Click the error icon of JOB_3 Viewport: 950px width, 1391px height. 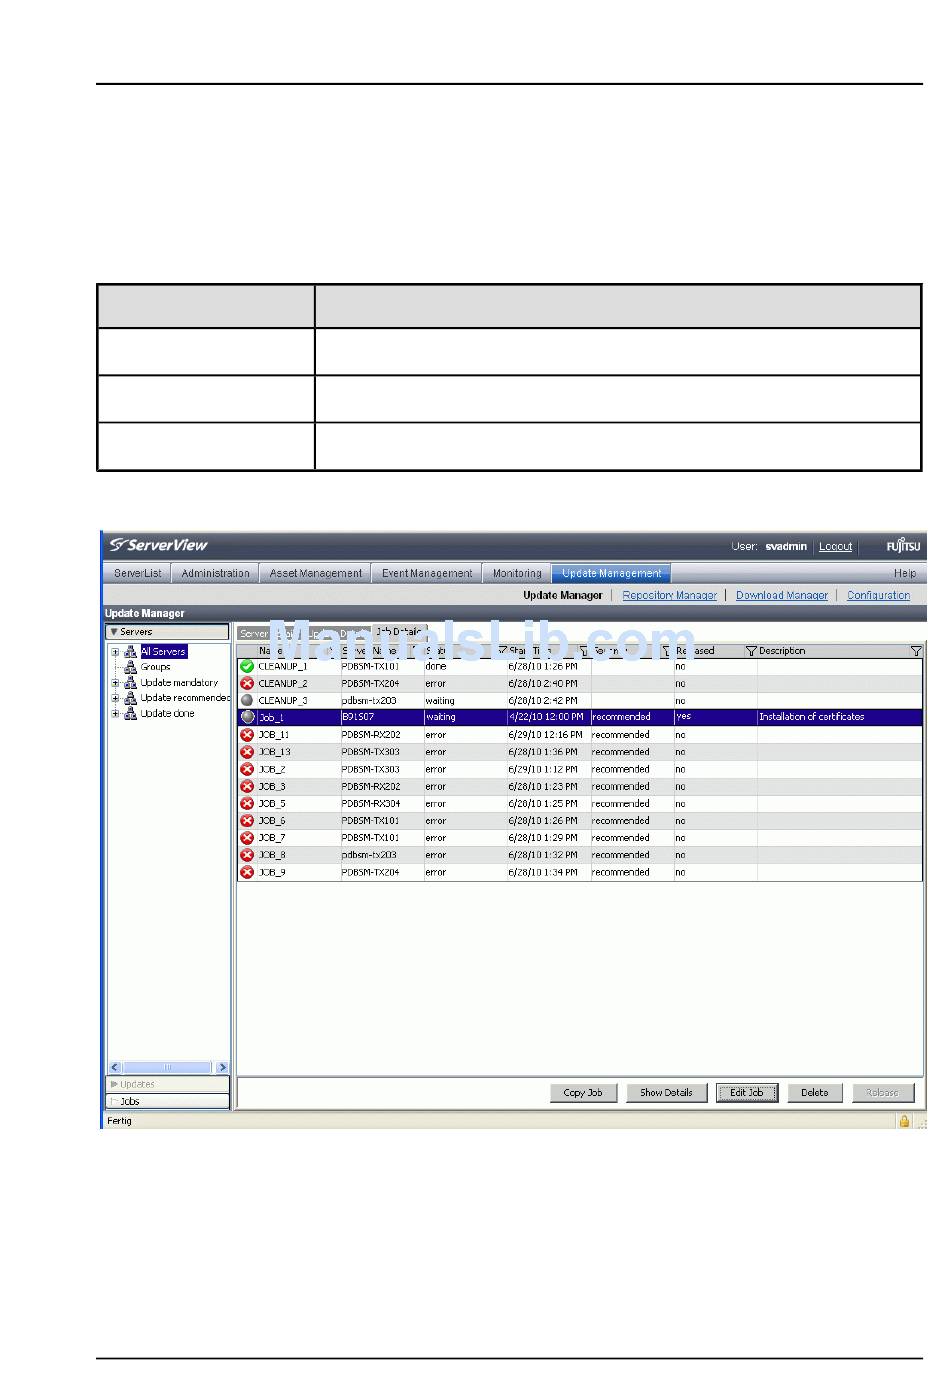(x=247, y=786)
